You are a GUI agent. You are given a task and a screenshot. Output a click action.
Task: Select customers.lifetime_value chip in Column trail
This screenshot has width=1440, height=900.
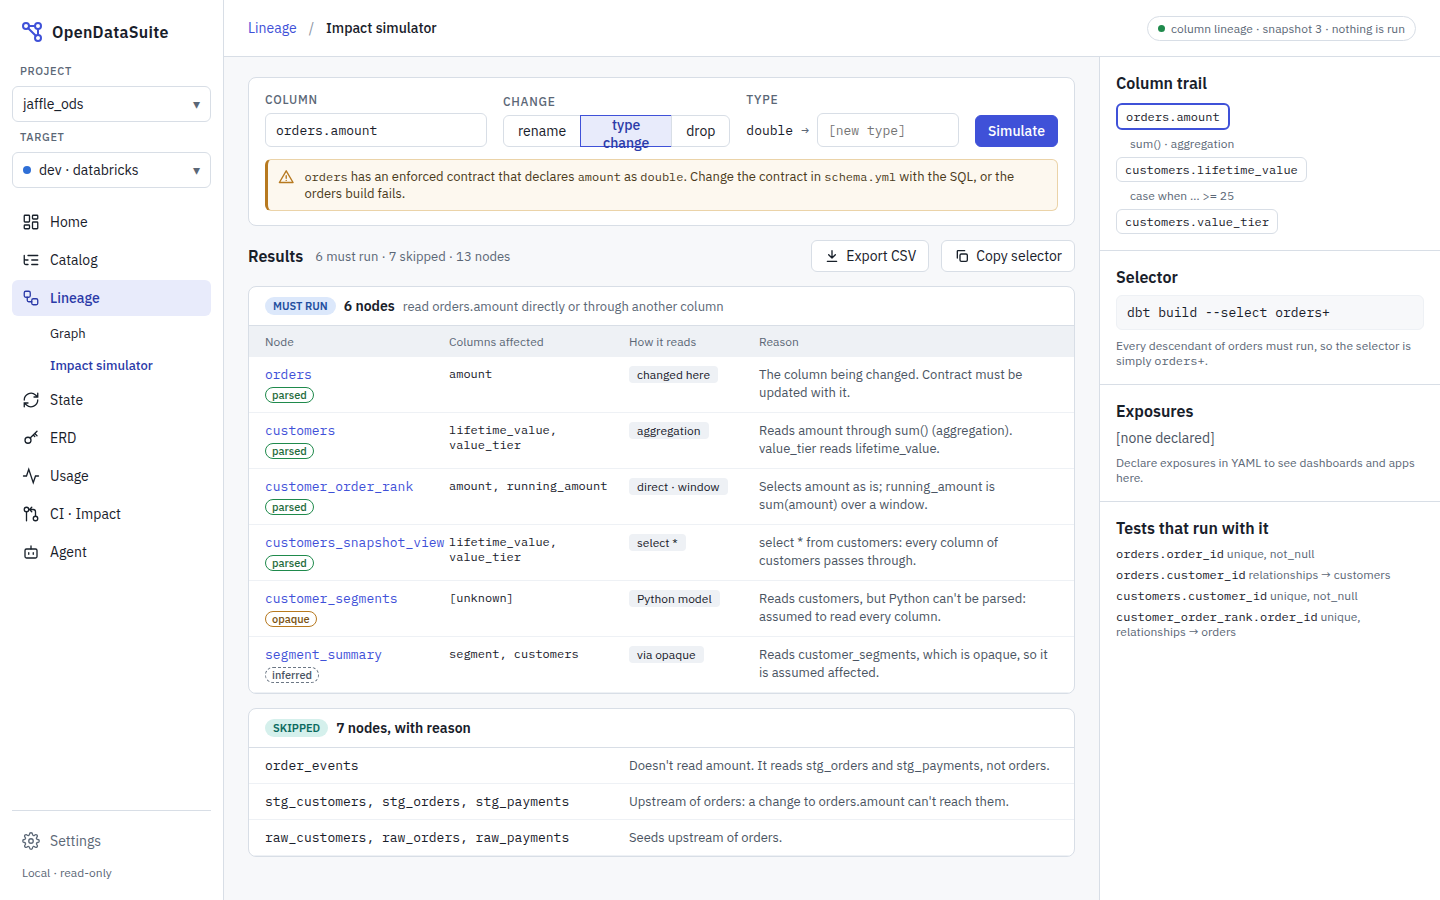(1211, 170)
